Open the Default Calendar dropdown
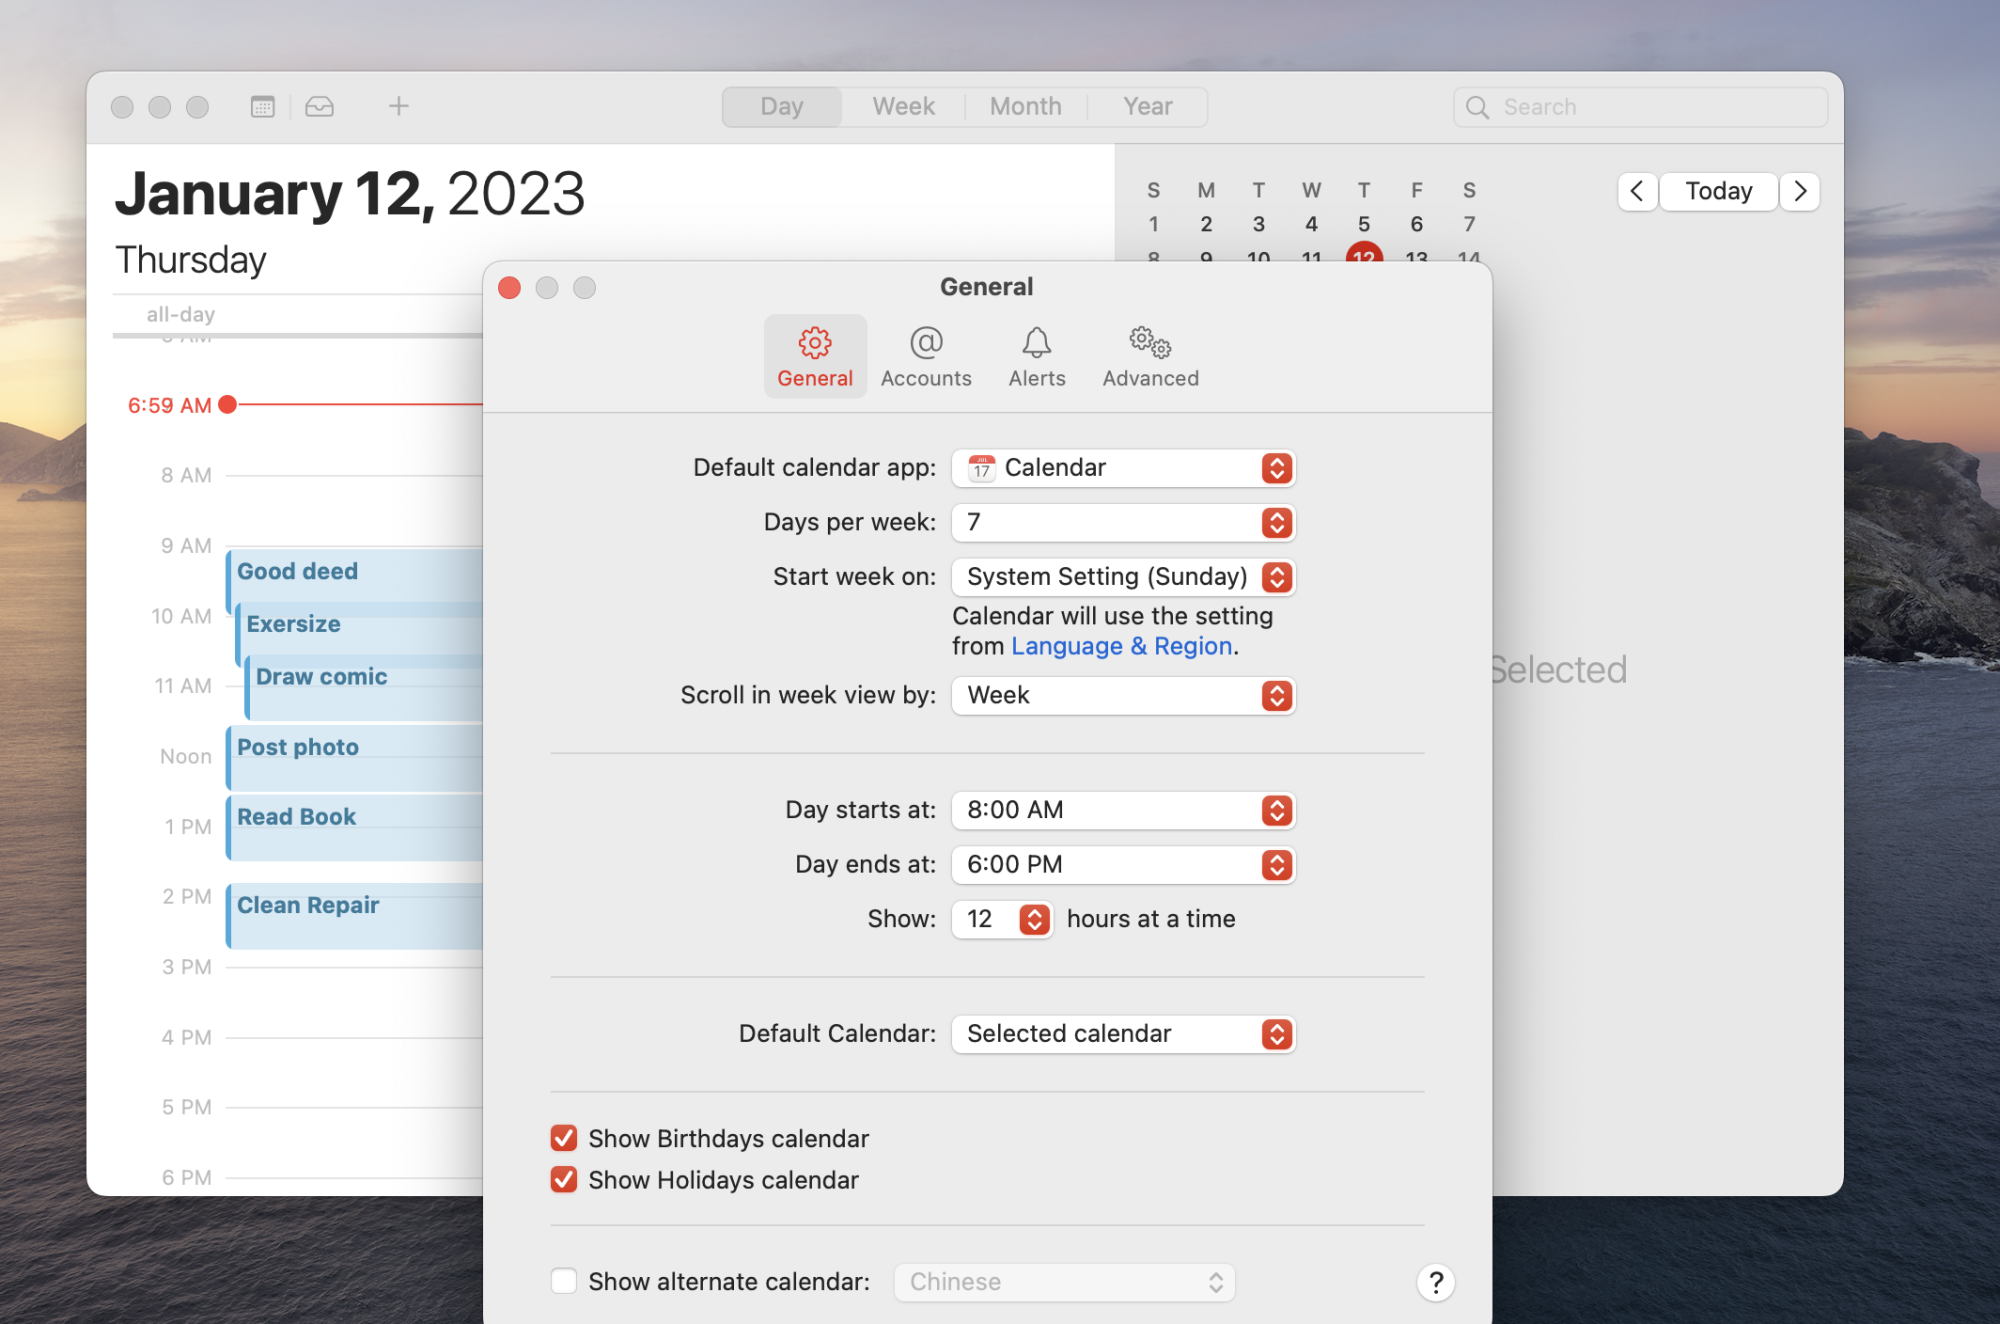Screen dimensions: 2000x1324 point(1123,1033)
